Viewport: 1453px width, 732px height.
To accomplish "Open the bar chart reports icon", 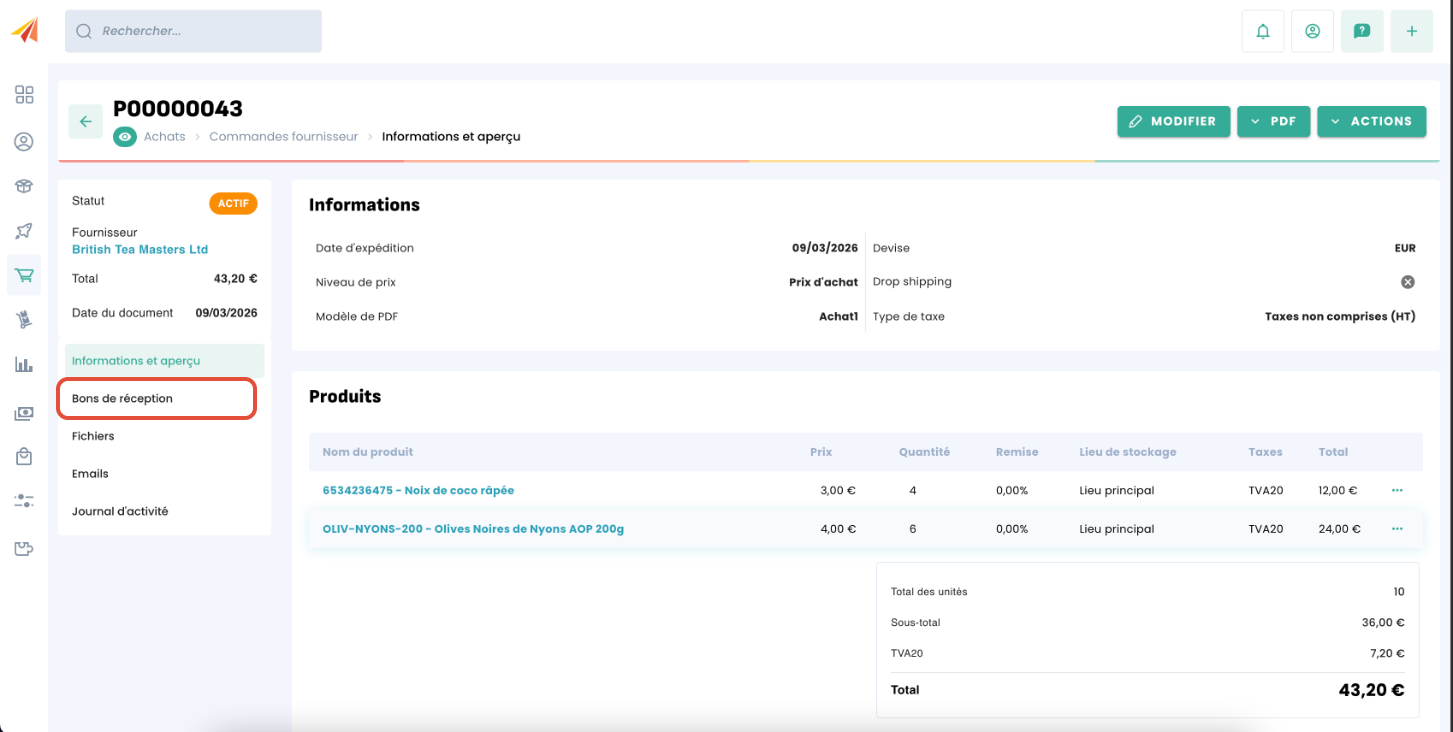I will [x=24, y=365].
